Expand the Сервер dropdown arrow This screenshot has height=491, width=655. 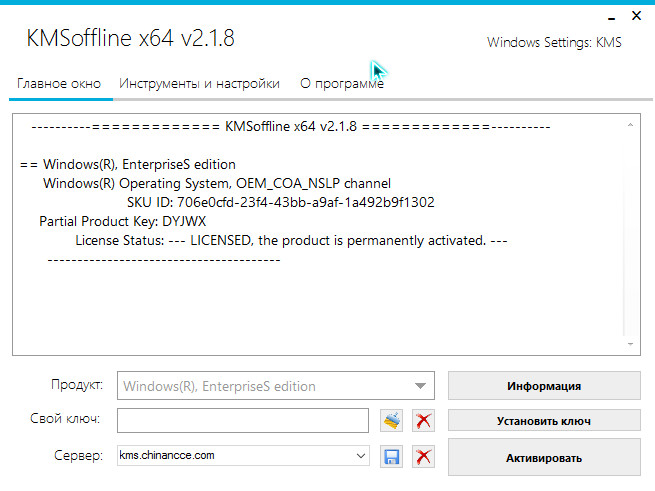(x=359, y=456)
